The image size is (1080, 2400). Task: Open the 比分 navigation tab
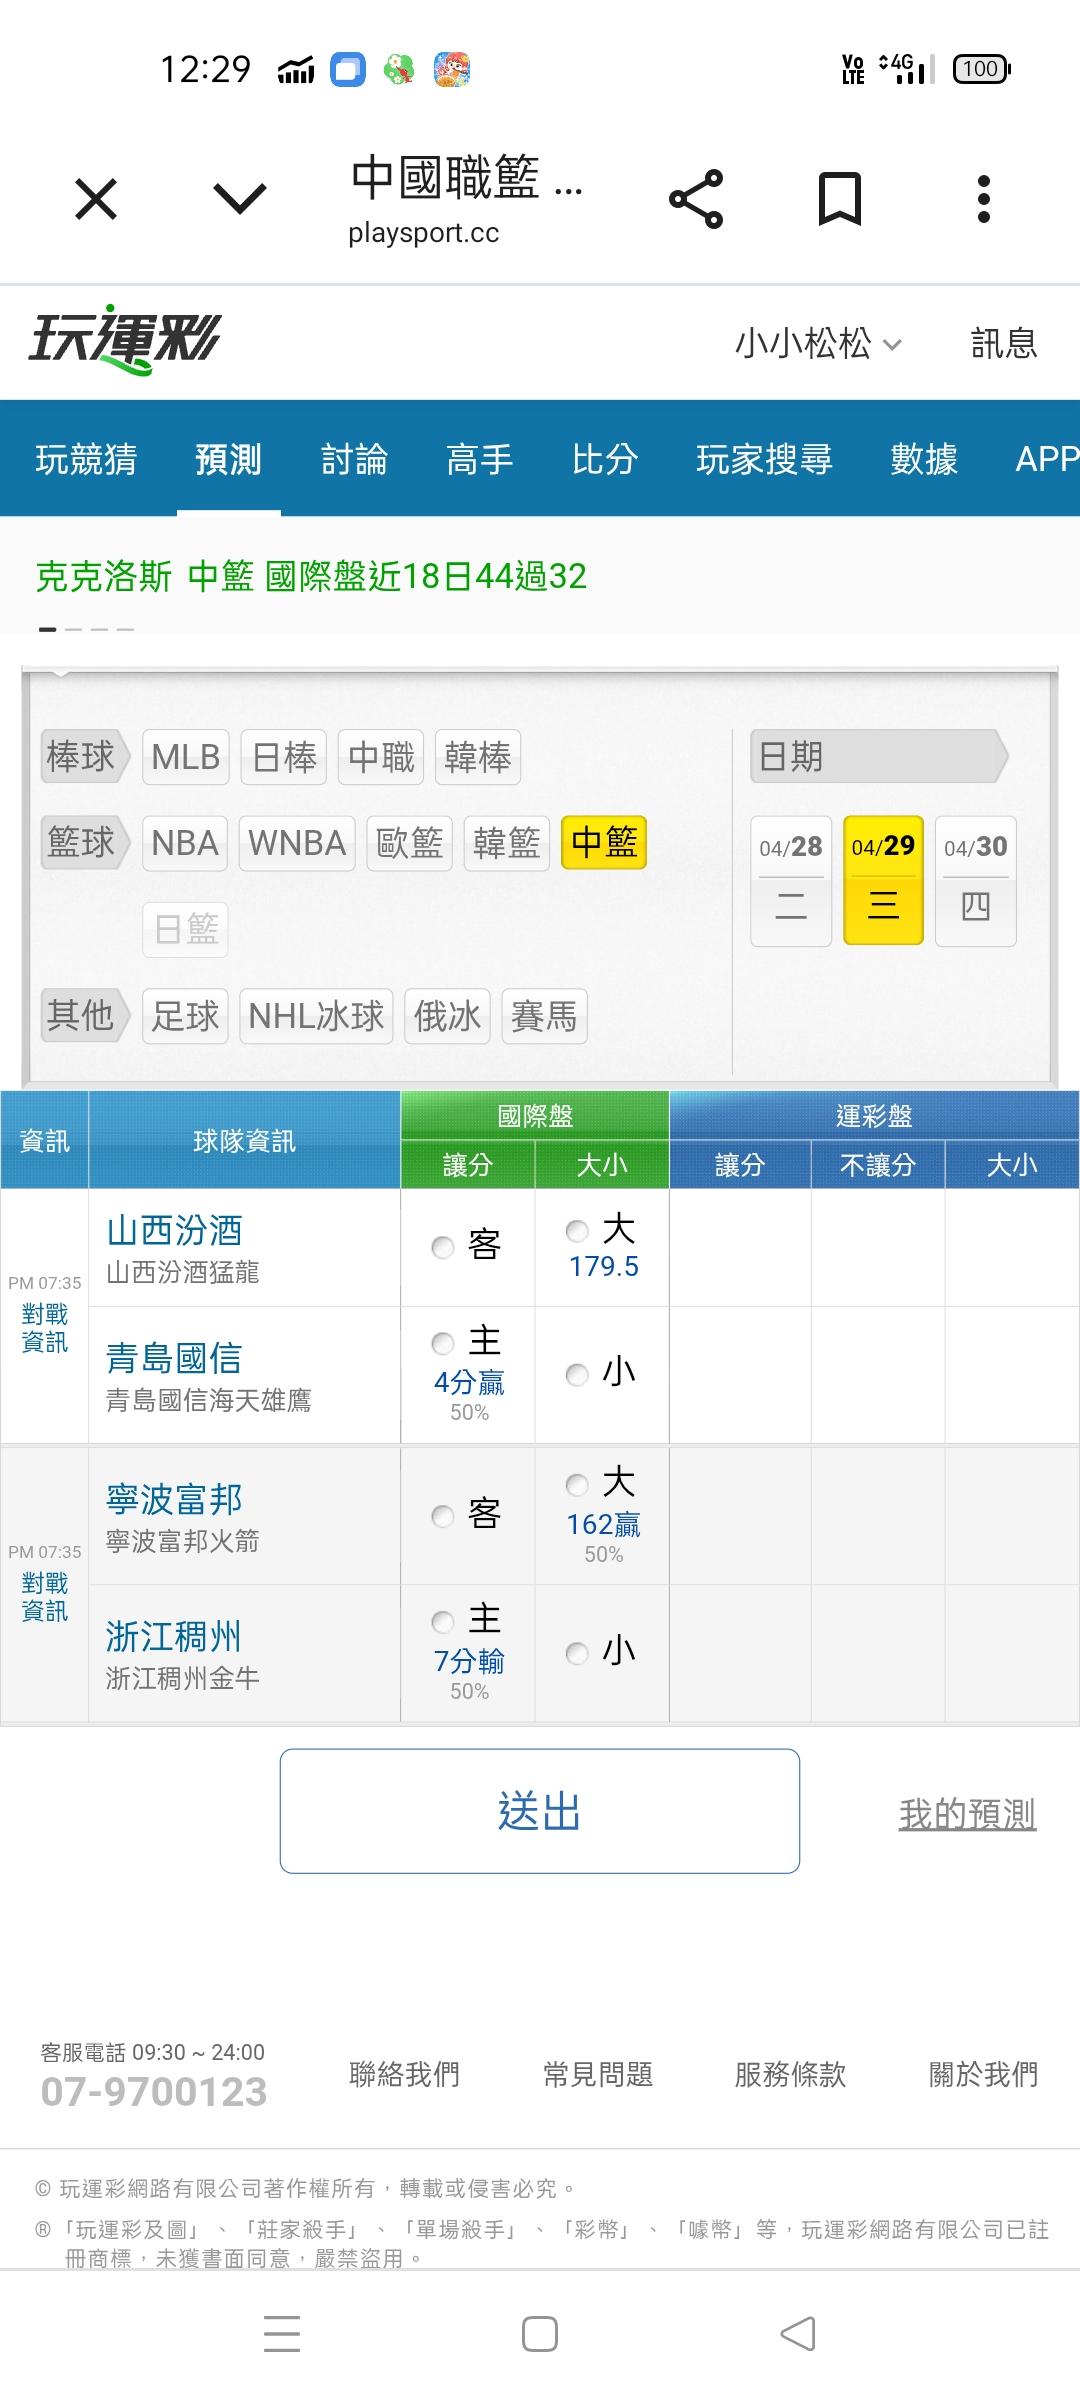pyautogui.click(x=604, y=459)
